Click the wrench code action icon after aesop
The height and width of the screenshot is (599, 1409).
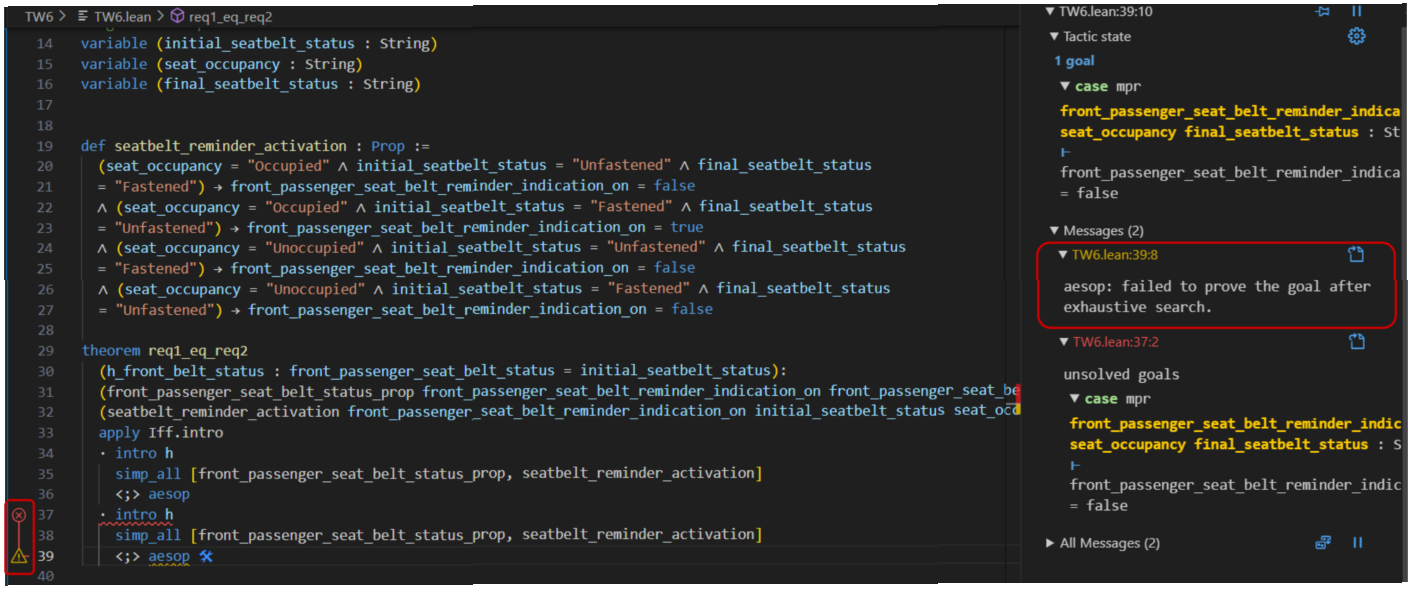tap(206, 556)
